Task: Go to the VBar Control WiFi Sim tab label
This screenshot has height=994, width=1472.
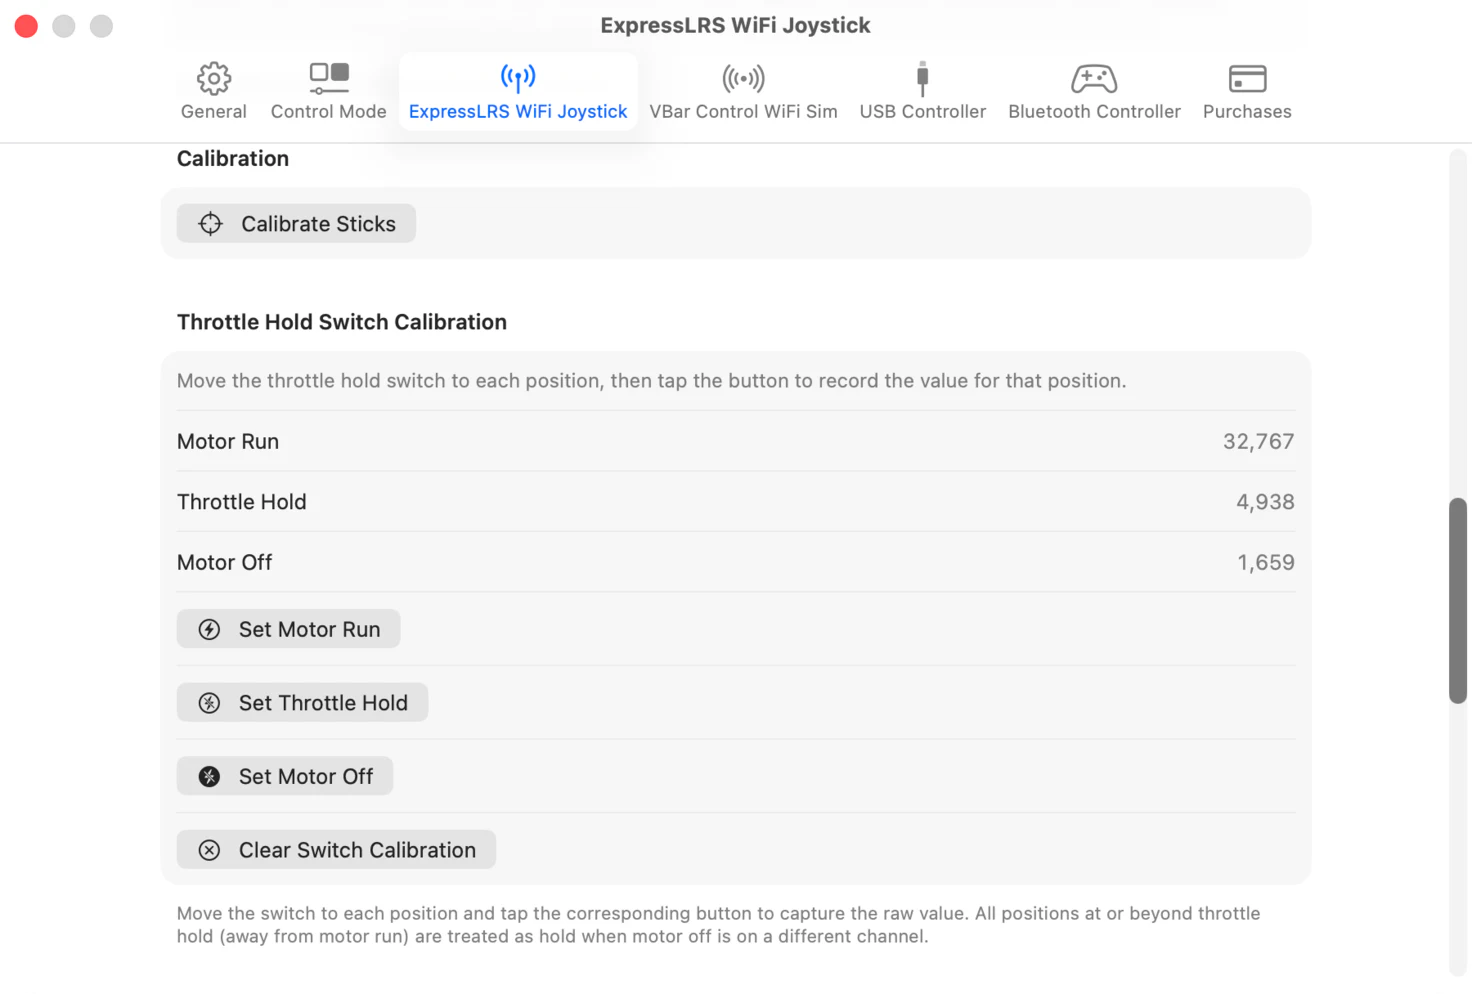Action: click(743, 112)
